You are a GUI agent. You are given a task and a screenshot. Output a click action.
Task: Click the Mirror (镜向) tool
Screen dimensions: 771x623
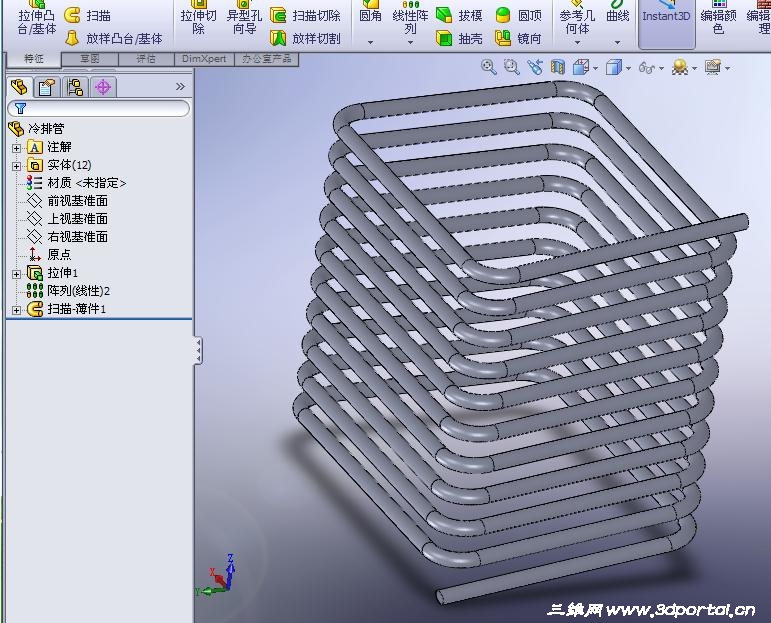(518, 38)
